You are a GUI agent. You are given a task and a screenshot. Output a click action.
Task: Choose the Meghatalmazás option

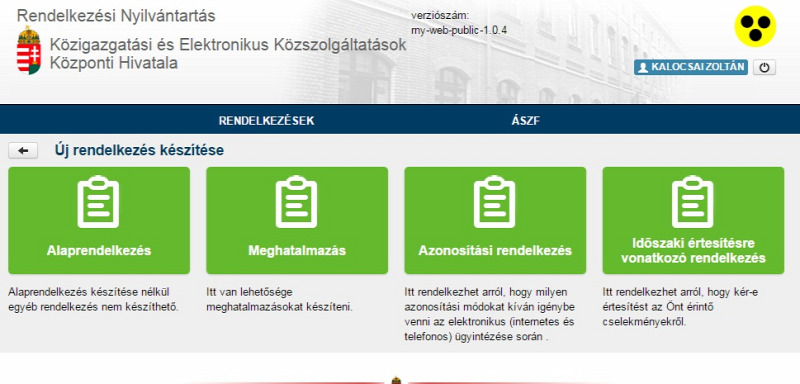click(x=297, y=251)
